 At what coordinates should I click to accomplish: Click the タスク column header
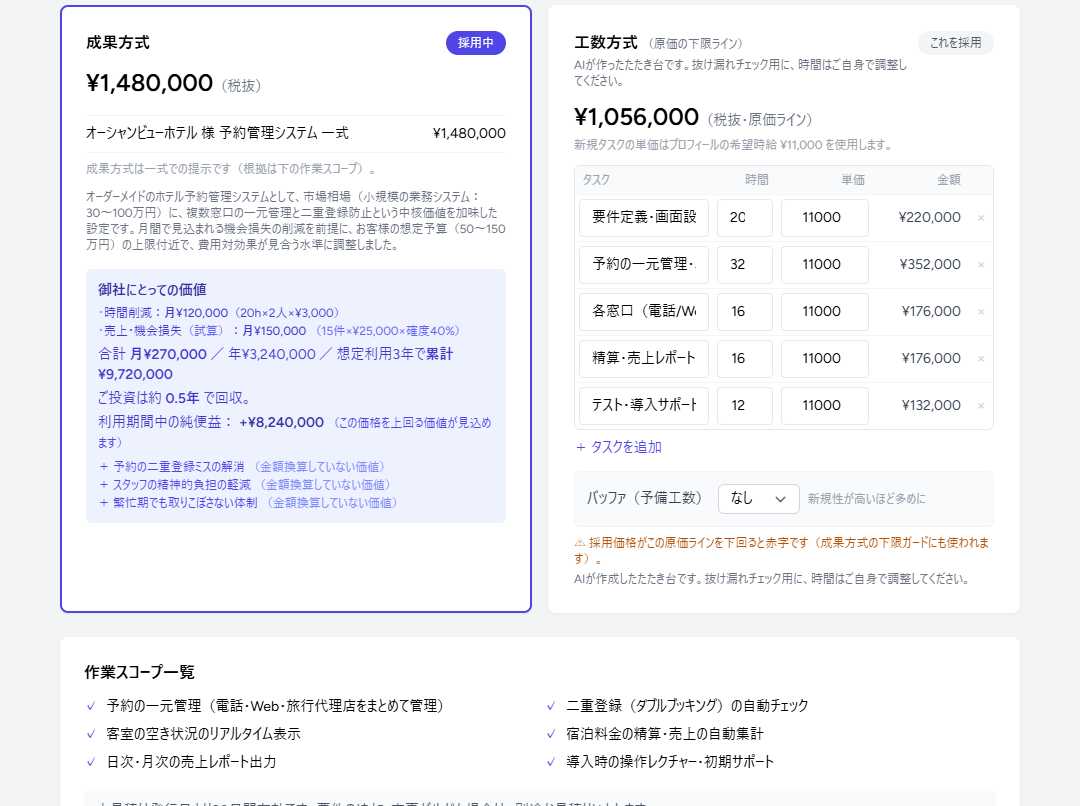point(596,180)
